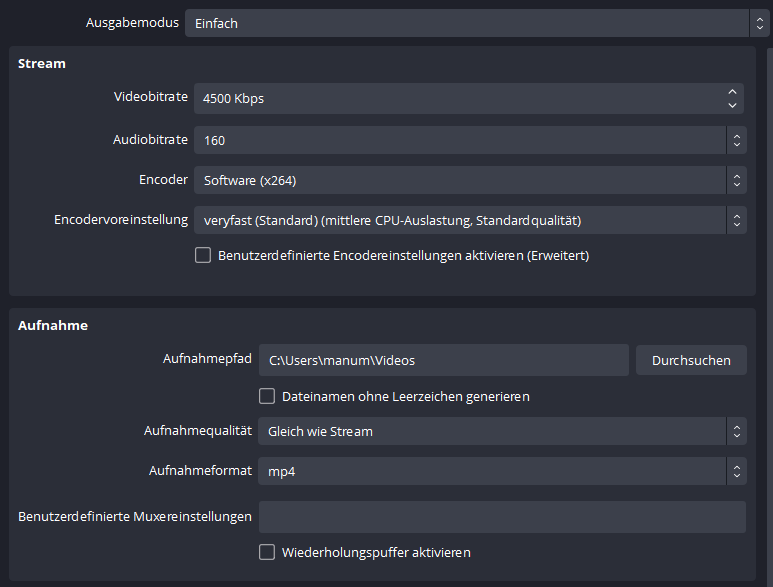Tick Dateinamen ohne Leerzeichen generieren checkbox
Screen dimensions: 773x587
coord(267,396)
